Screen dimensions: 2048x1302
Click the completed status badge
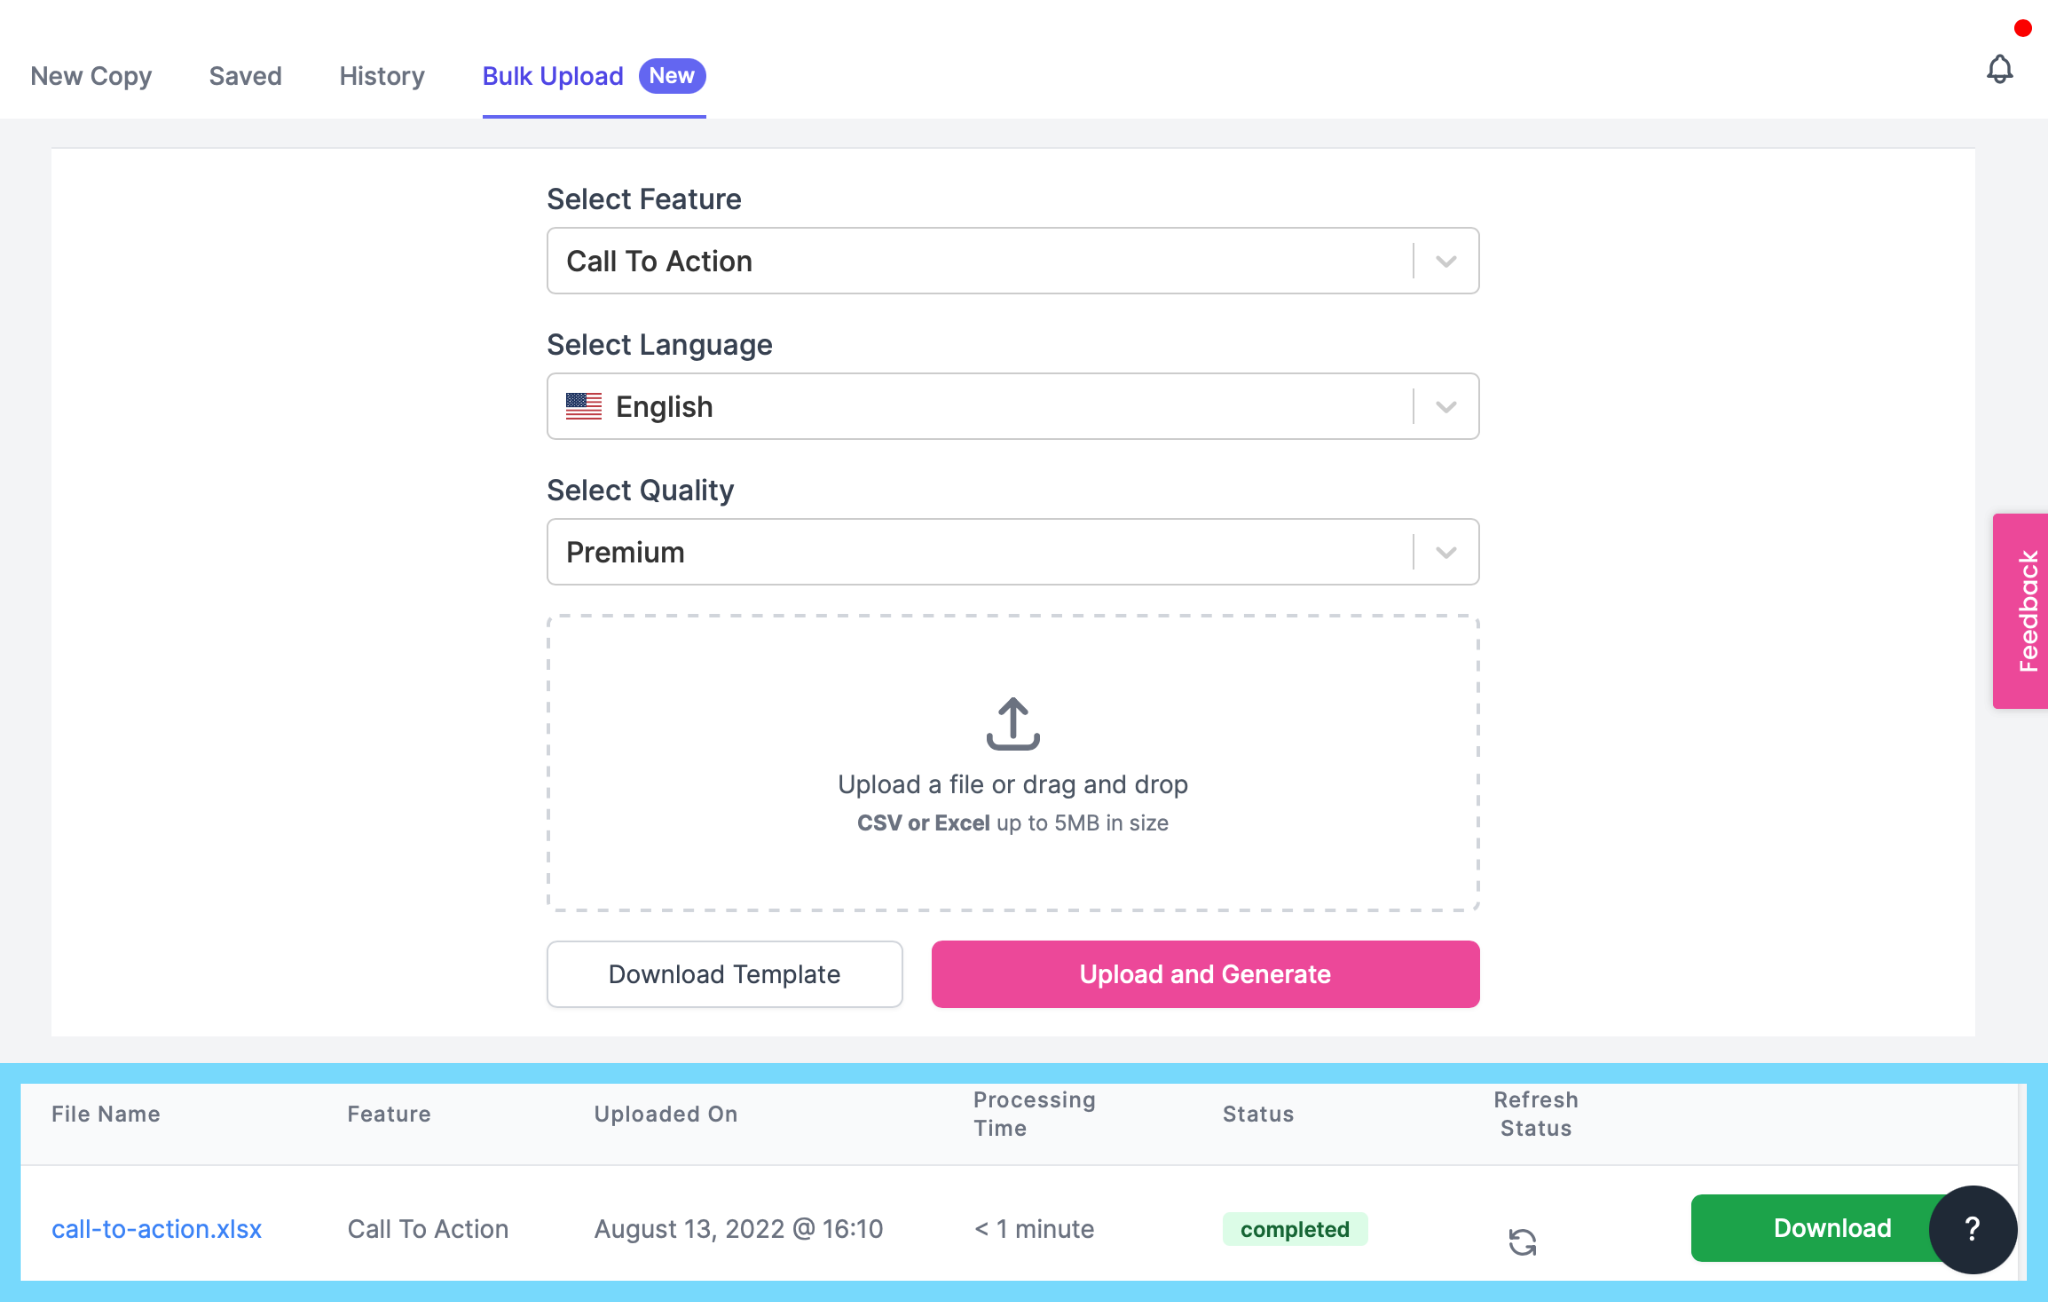[x=1295, y=1229]
